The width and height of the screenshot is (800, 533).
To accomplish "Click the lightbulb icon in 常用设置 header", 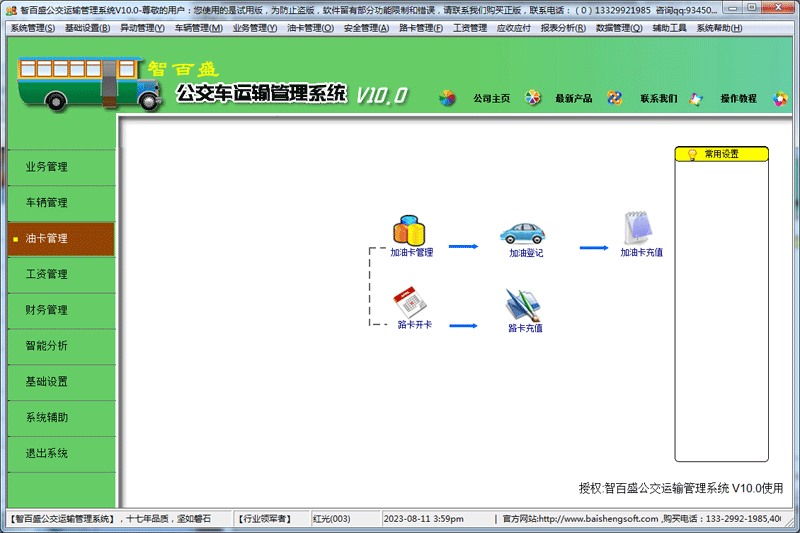I will [692, 154].
